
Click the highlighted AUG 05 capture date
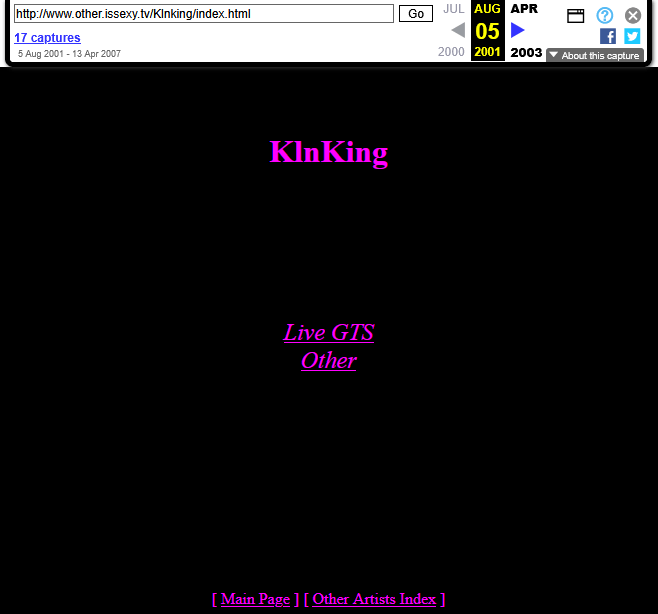[488, 30]
